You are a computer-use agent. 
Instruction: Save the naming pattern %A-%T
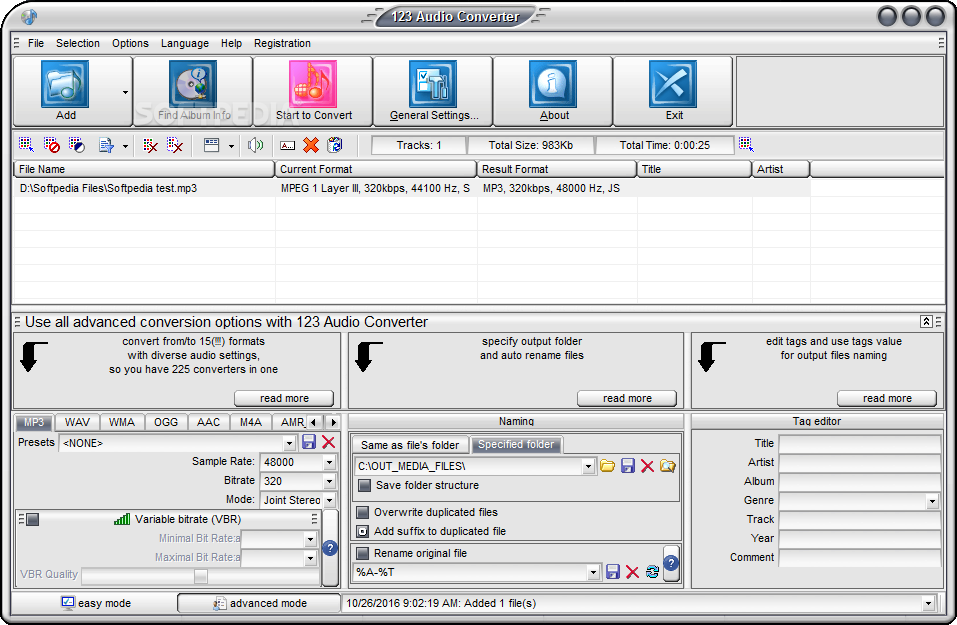pyautogui.click(x=613, y=572)
